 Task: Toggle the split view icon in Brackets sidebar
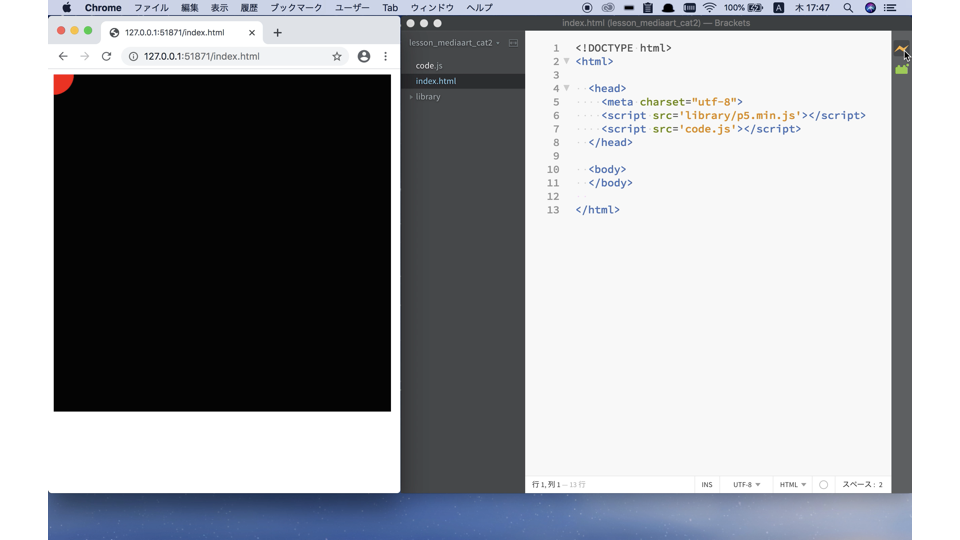(513, 43)
